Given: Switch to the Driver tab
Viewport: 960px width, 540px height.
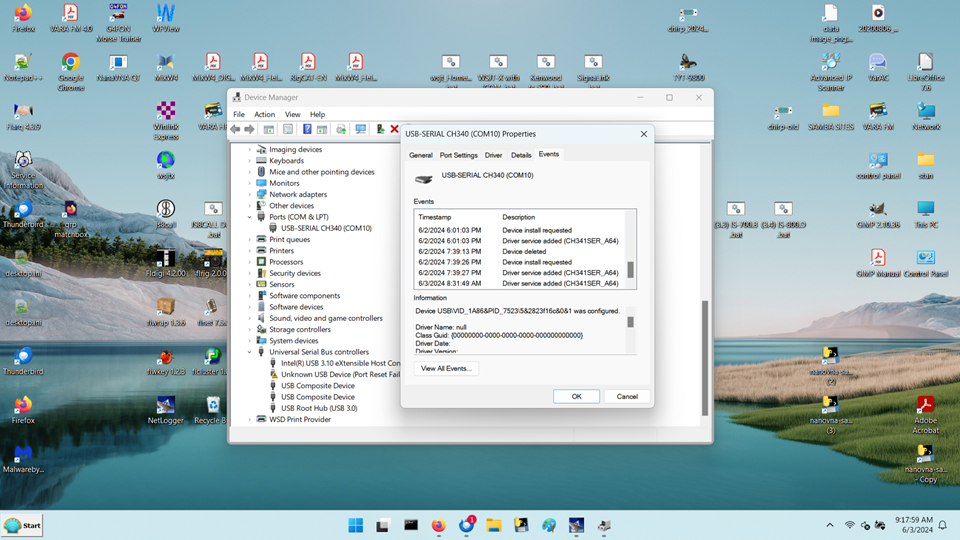Looking at the screenshot, I should click(493, 155).
